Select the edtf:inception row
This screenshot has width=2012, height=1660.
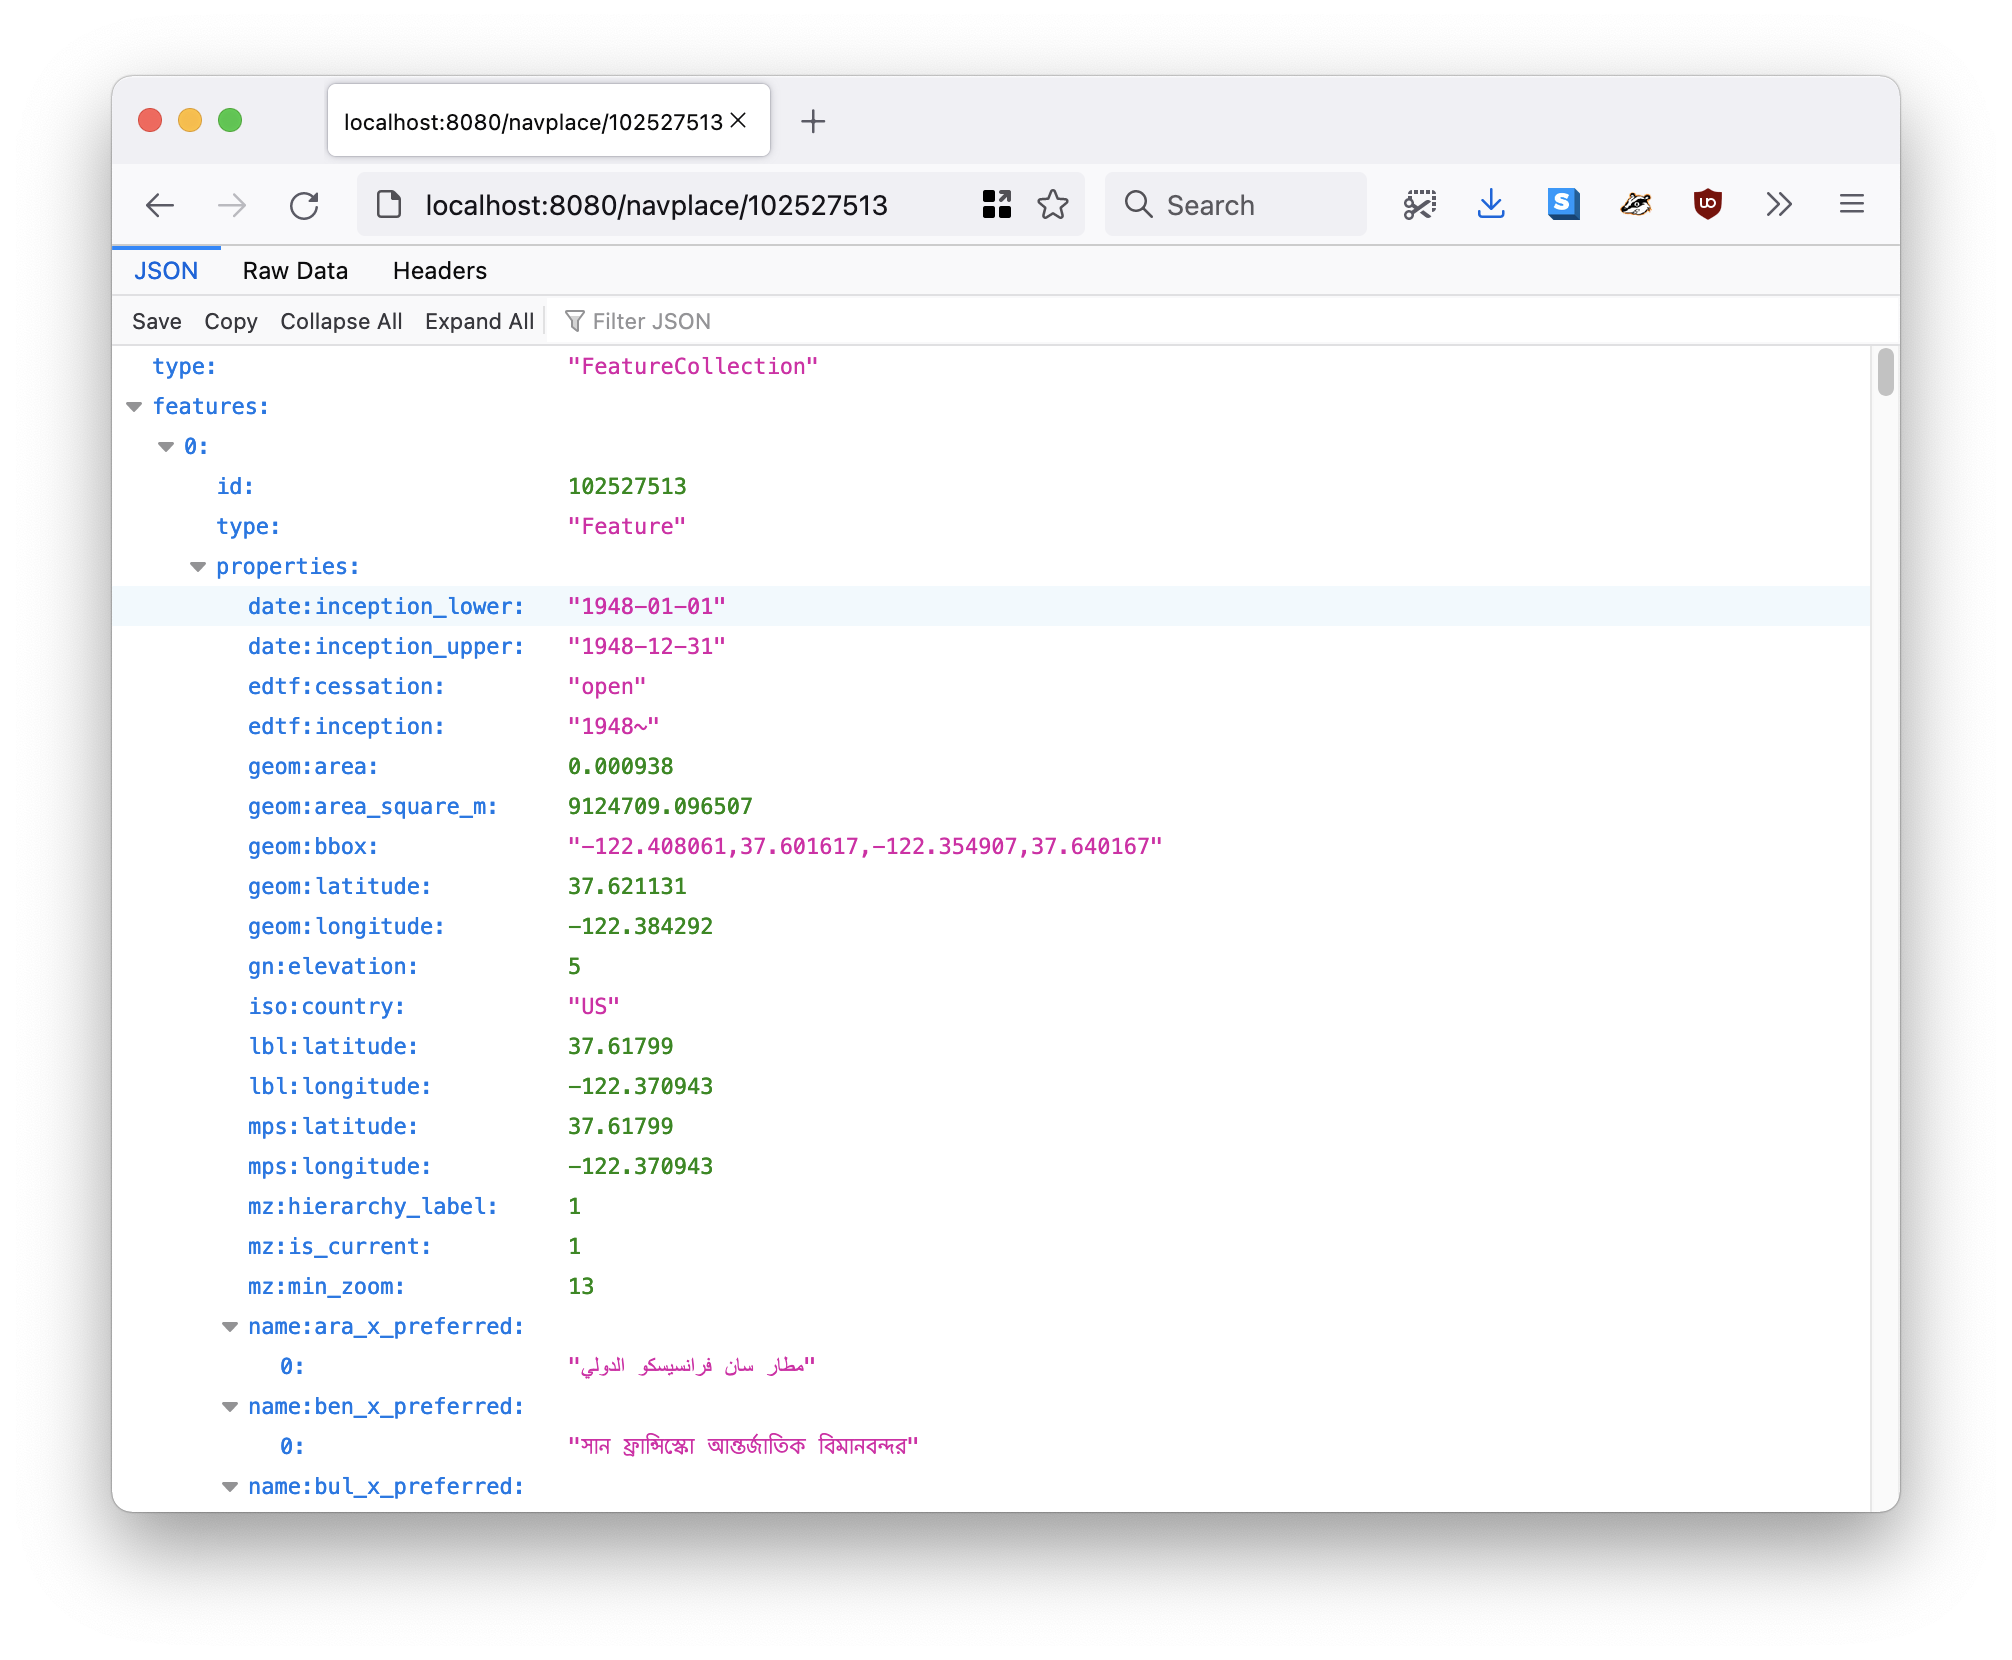991,726
